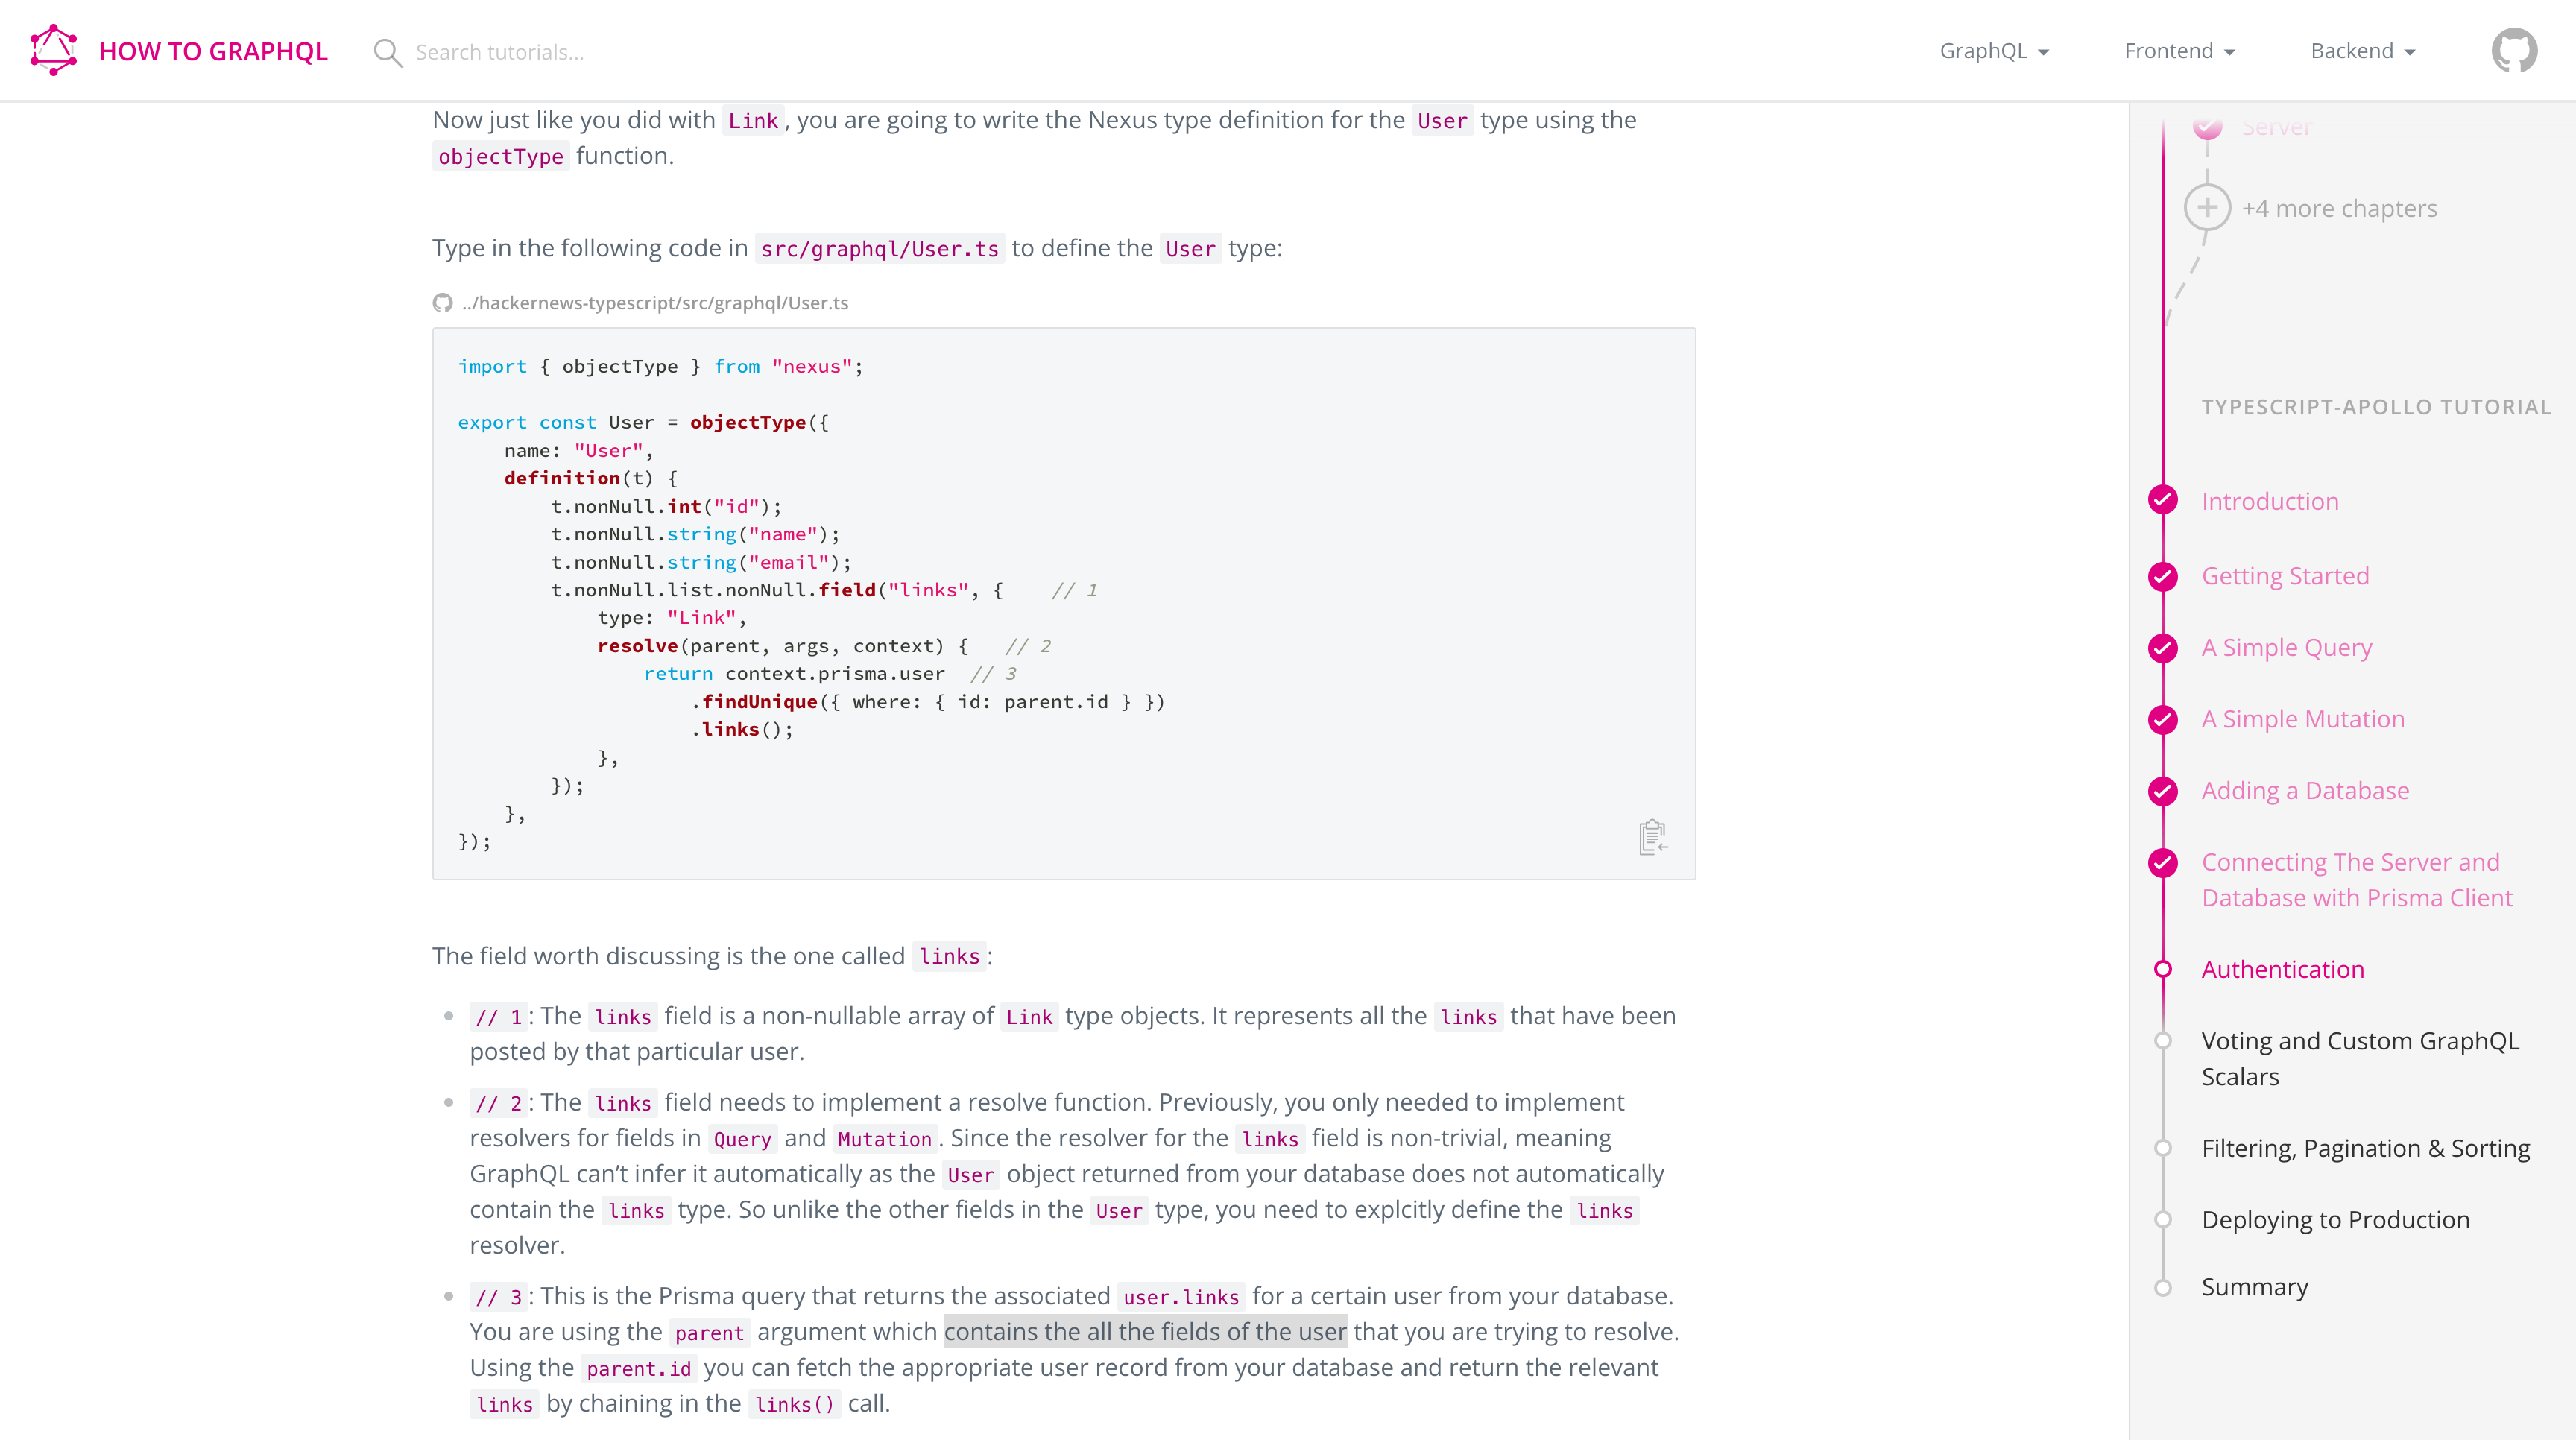The width and height of the screenshot is (2576, 1440).
Task: Toggle completion mark for A Simple Query
Action: point(2163,647)
